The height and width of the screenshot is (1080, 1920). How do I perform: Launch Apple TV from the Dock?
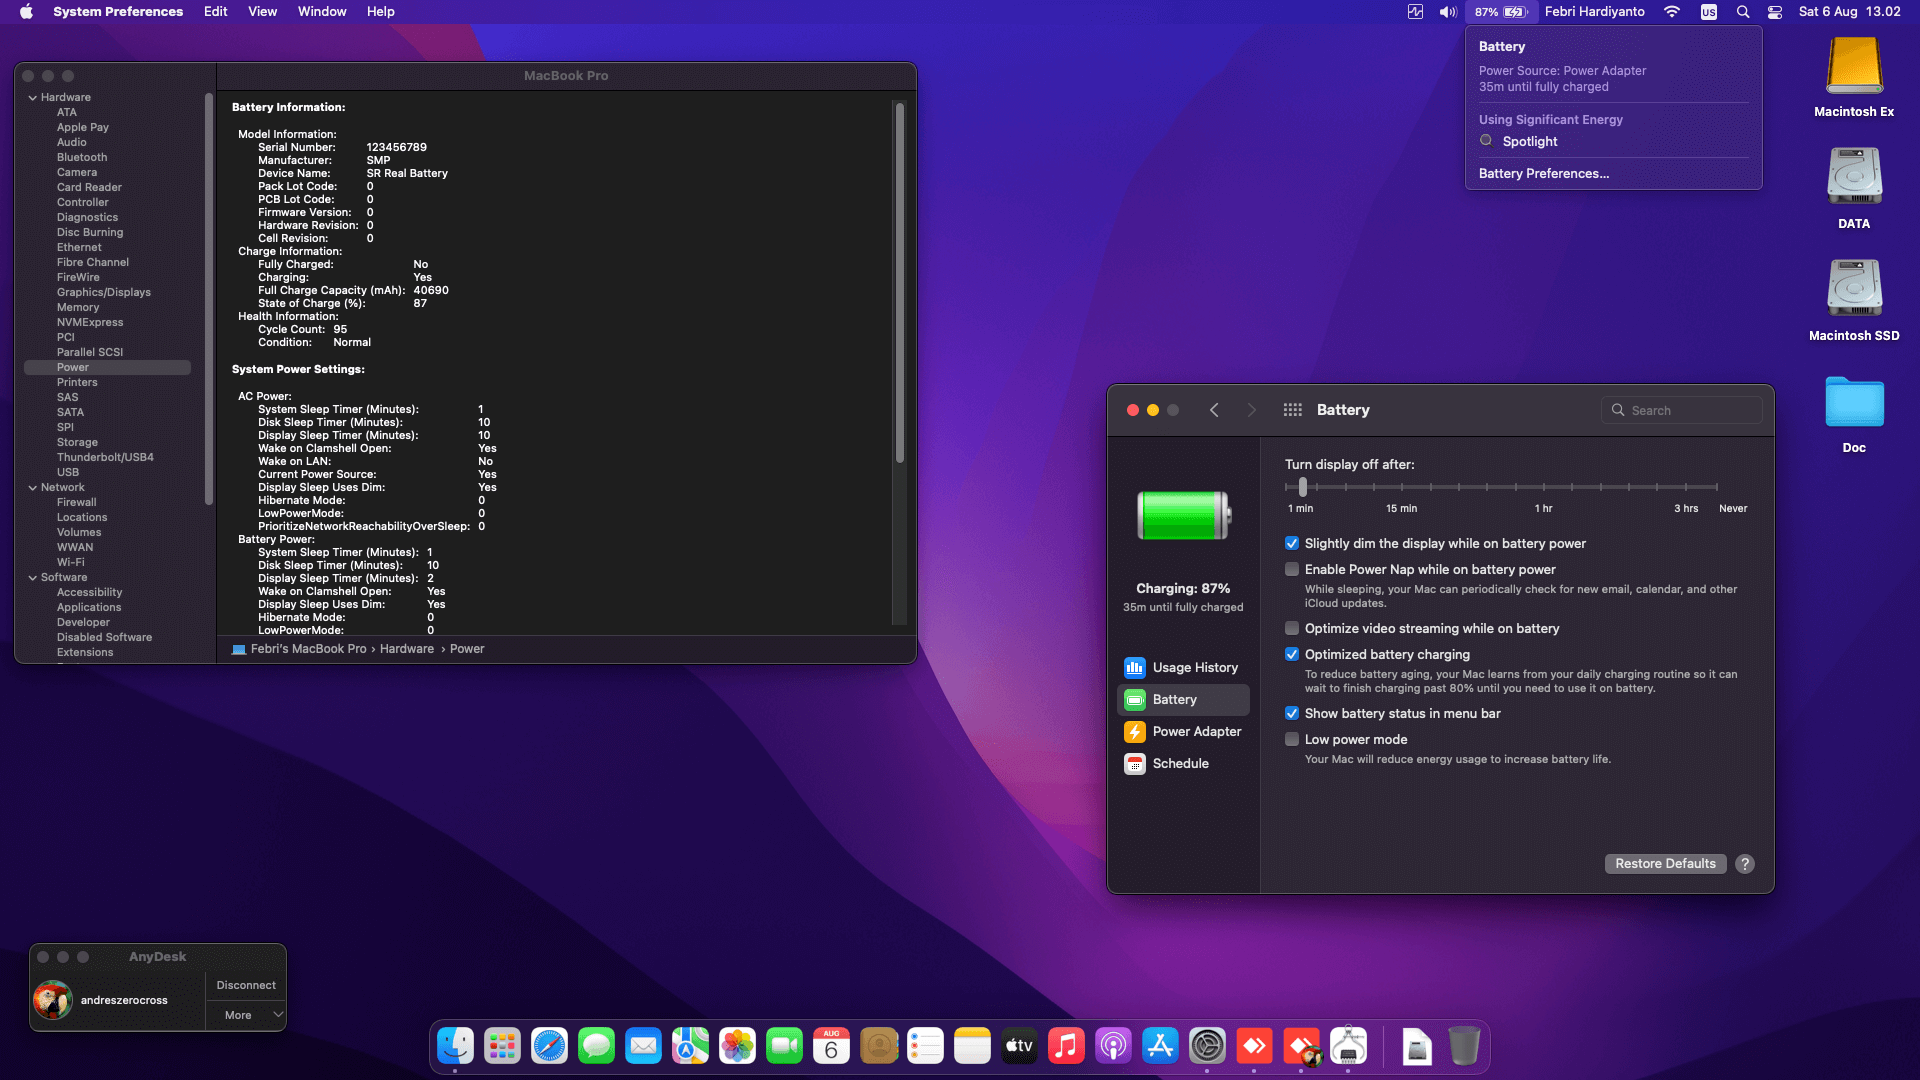tap(1019, 1046)
